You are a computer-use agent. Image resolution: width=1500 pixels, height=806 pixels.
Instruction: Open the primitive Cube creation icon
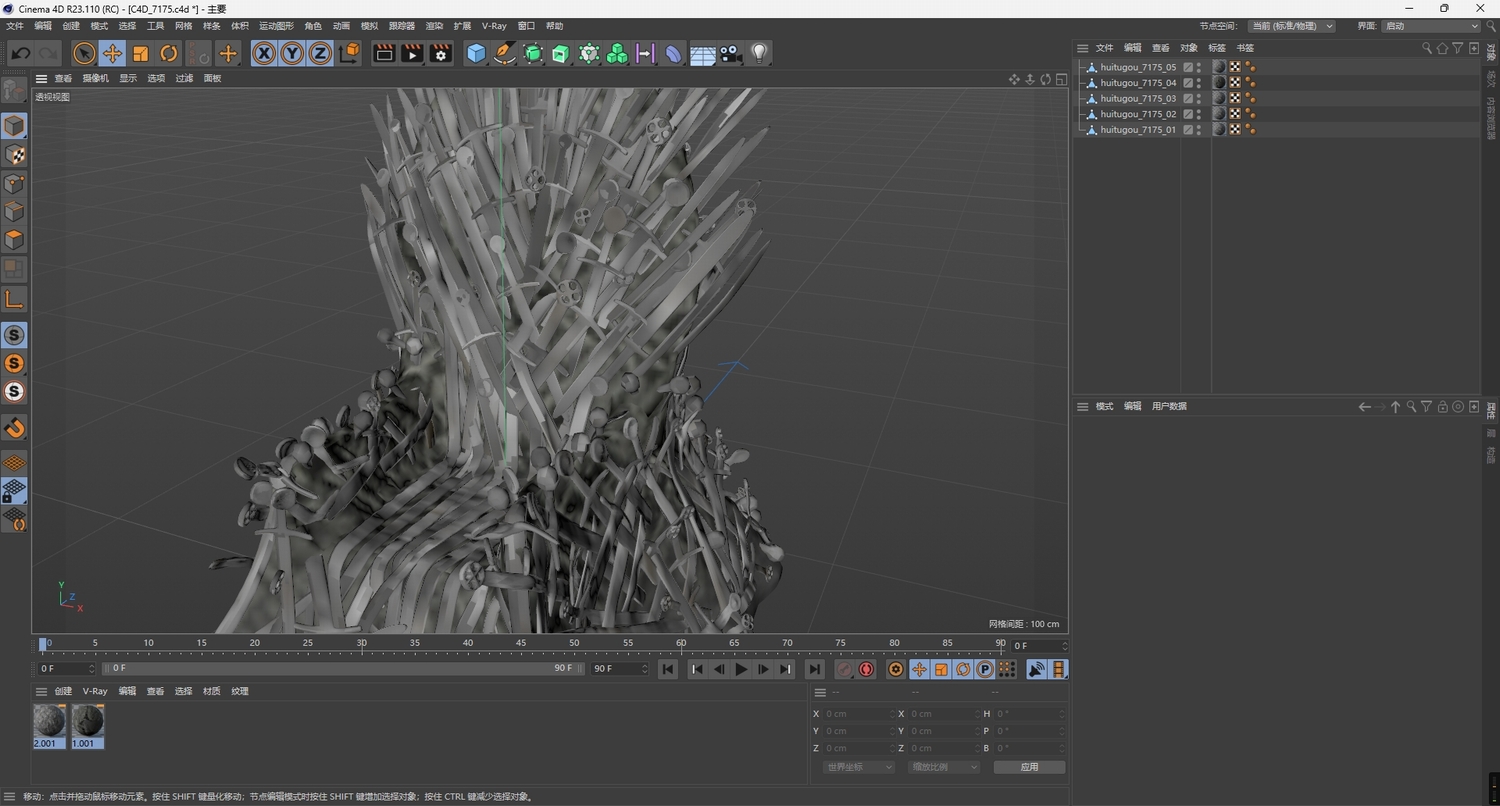(x=476, y=53)
